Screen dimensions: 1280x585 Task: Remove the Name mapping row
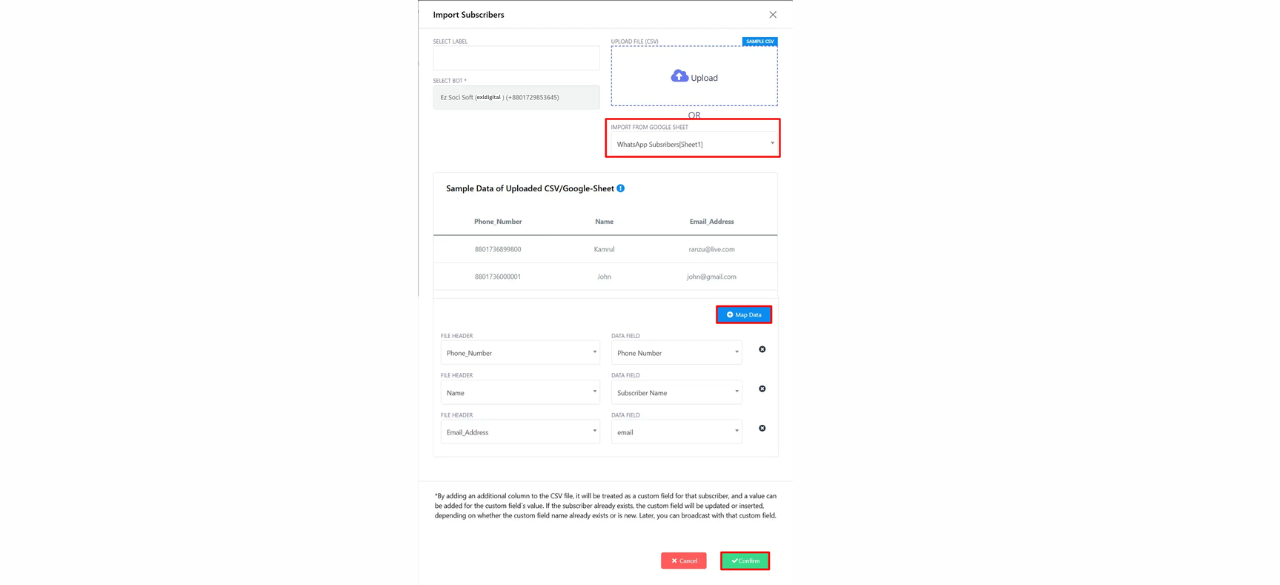click(762, 389)
